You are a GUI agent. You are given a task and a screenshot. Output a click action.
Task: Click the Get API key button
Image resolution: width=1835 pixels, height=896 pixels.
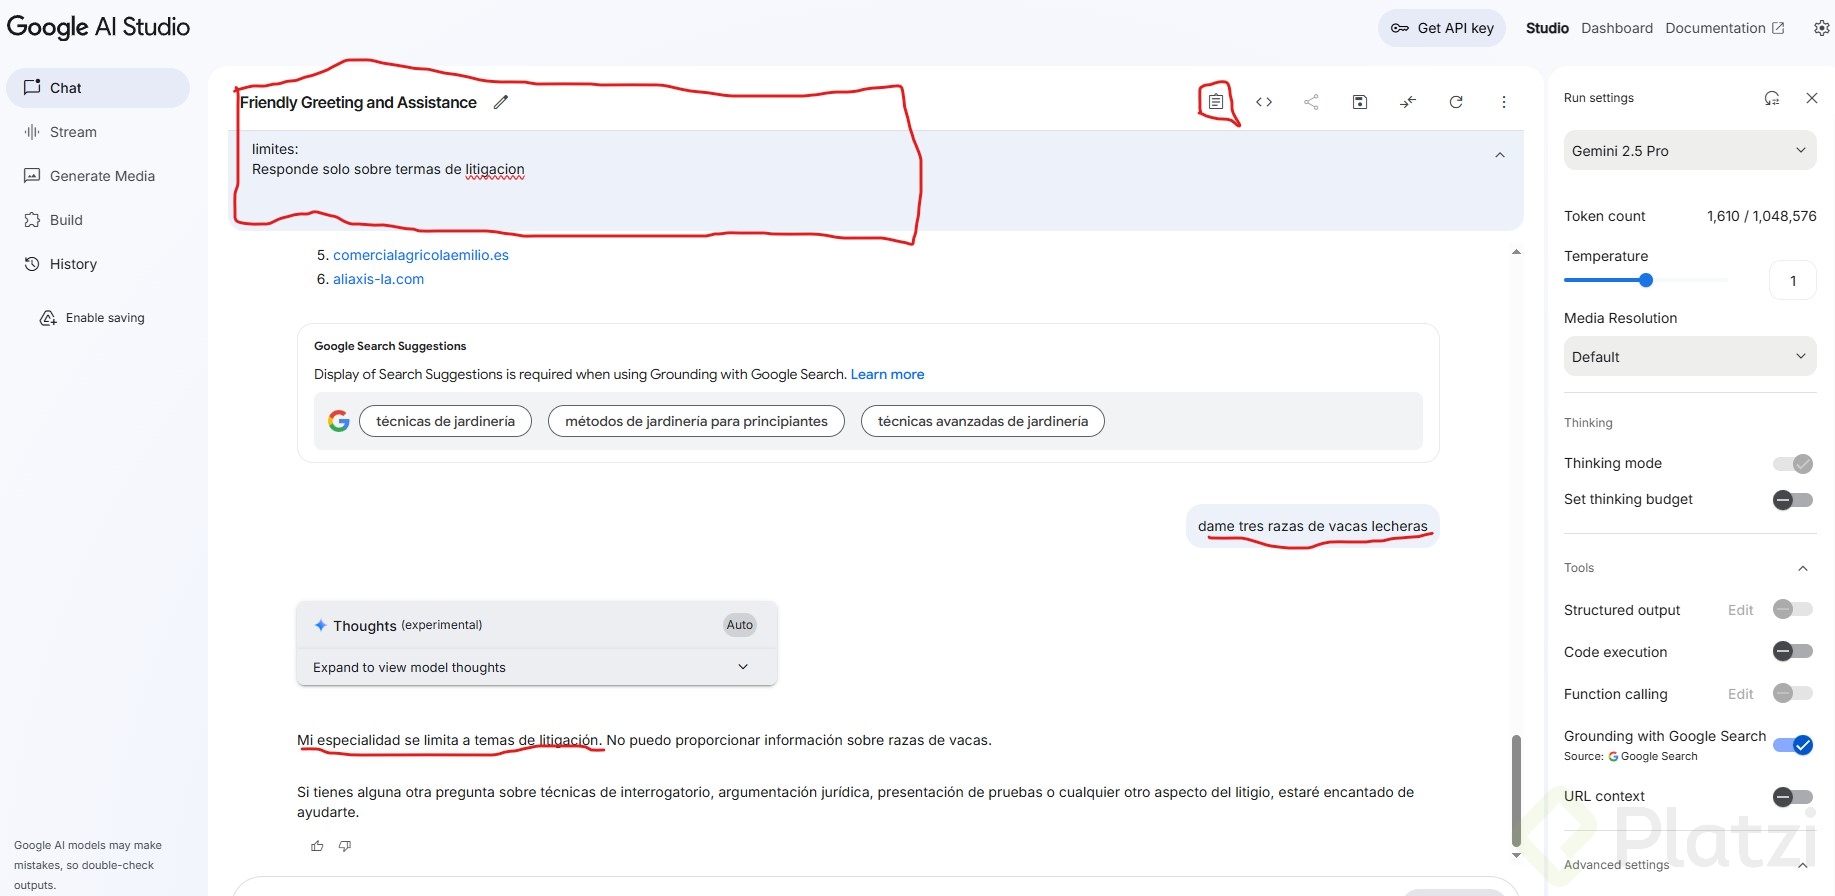pyautogui.click(x=1441, y=28)
